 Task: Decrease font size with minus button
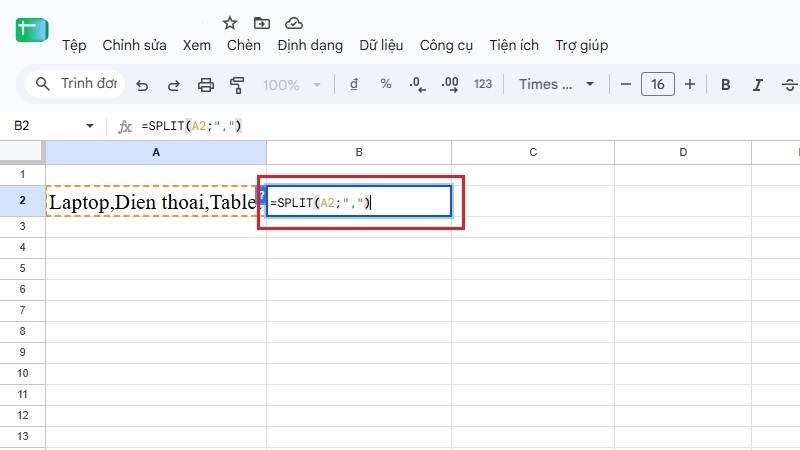pos(626,84)
